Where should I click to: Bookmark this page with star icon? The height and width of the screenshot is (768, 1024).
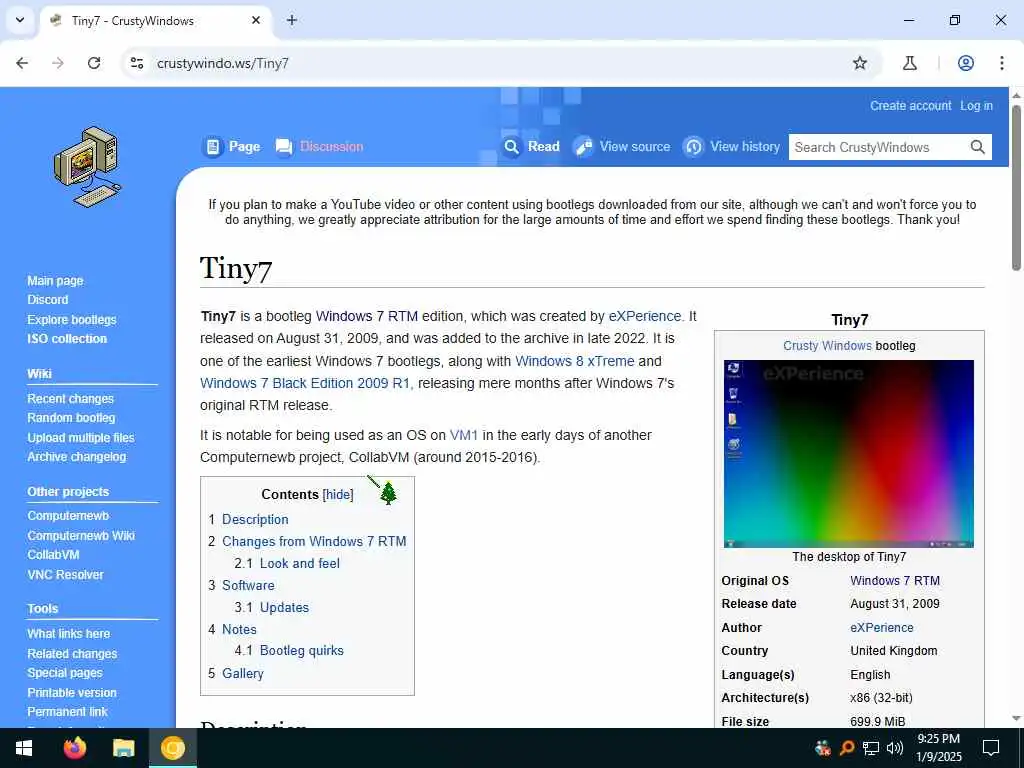coord(860,63)
